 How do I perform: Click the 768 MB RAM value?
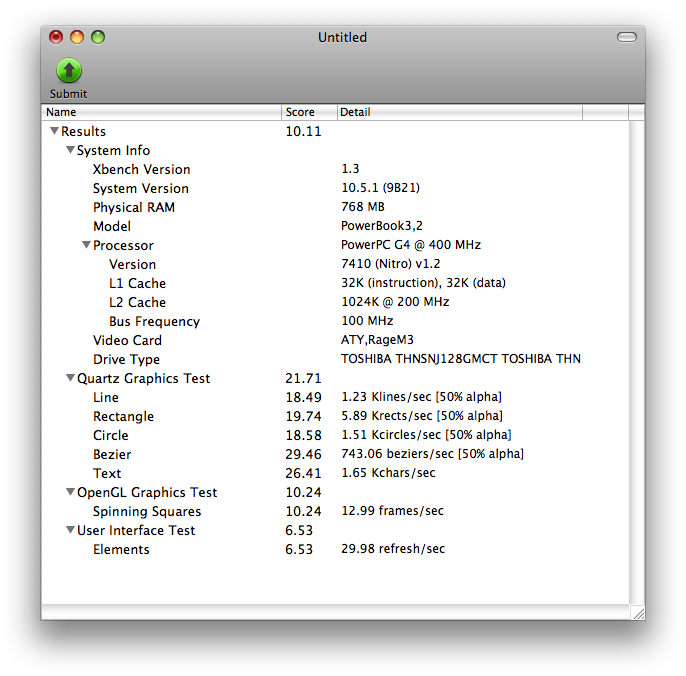coord(363,207)
